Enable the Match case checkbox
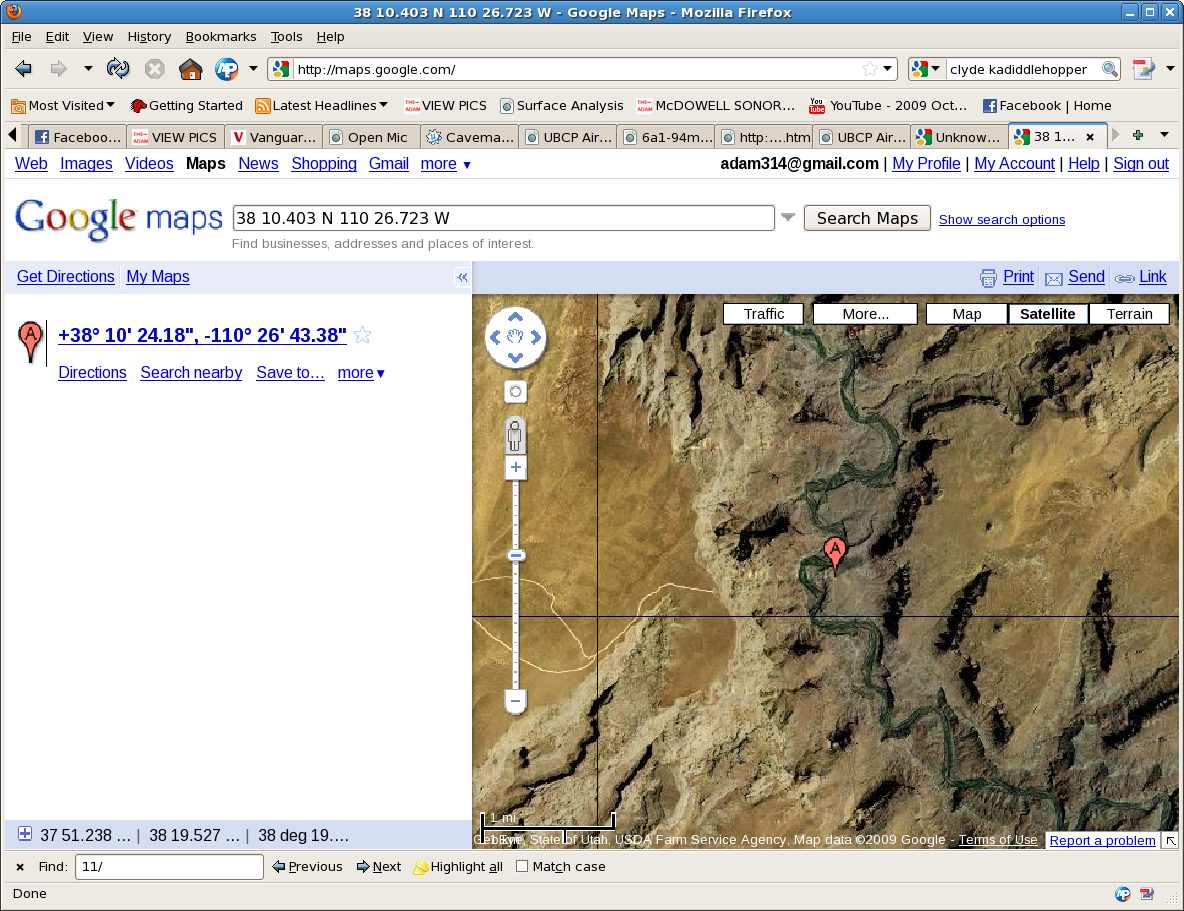Screen dimensions: 1184x911 coord(522,867)
